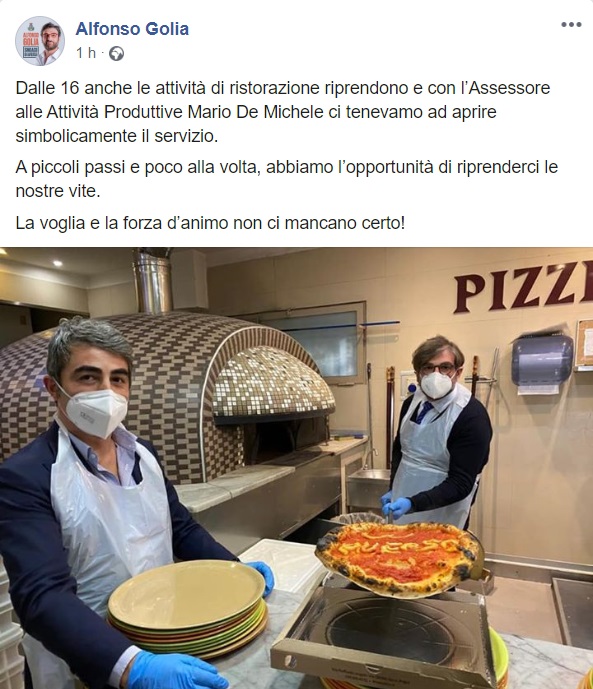
Task: Click the line 'La voglia e la forza d'animo'
Action: 210,223
